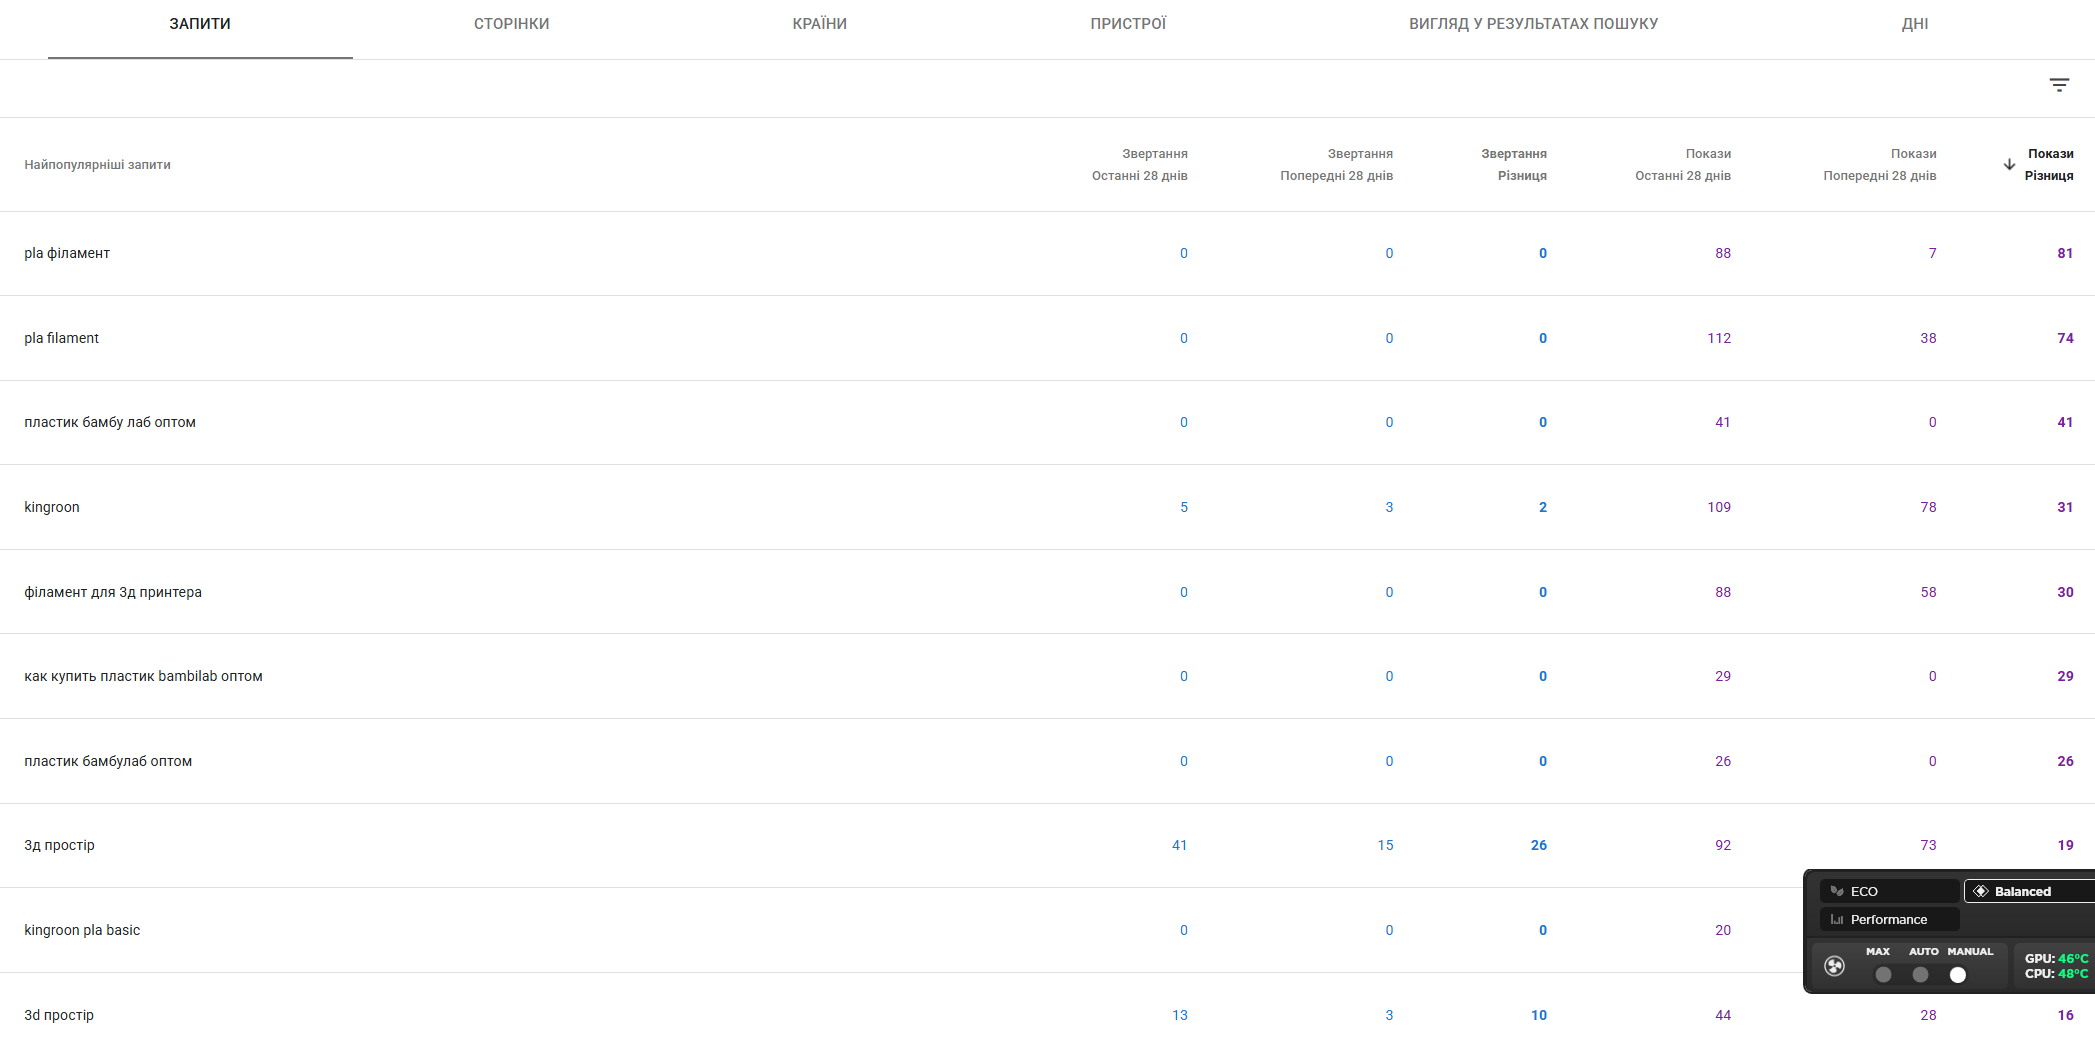Viewport: 2095px width, 1039px height.
Task: Click impressions value 20 for kingroon pla basic
Action: click(1723, 930)
